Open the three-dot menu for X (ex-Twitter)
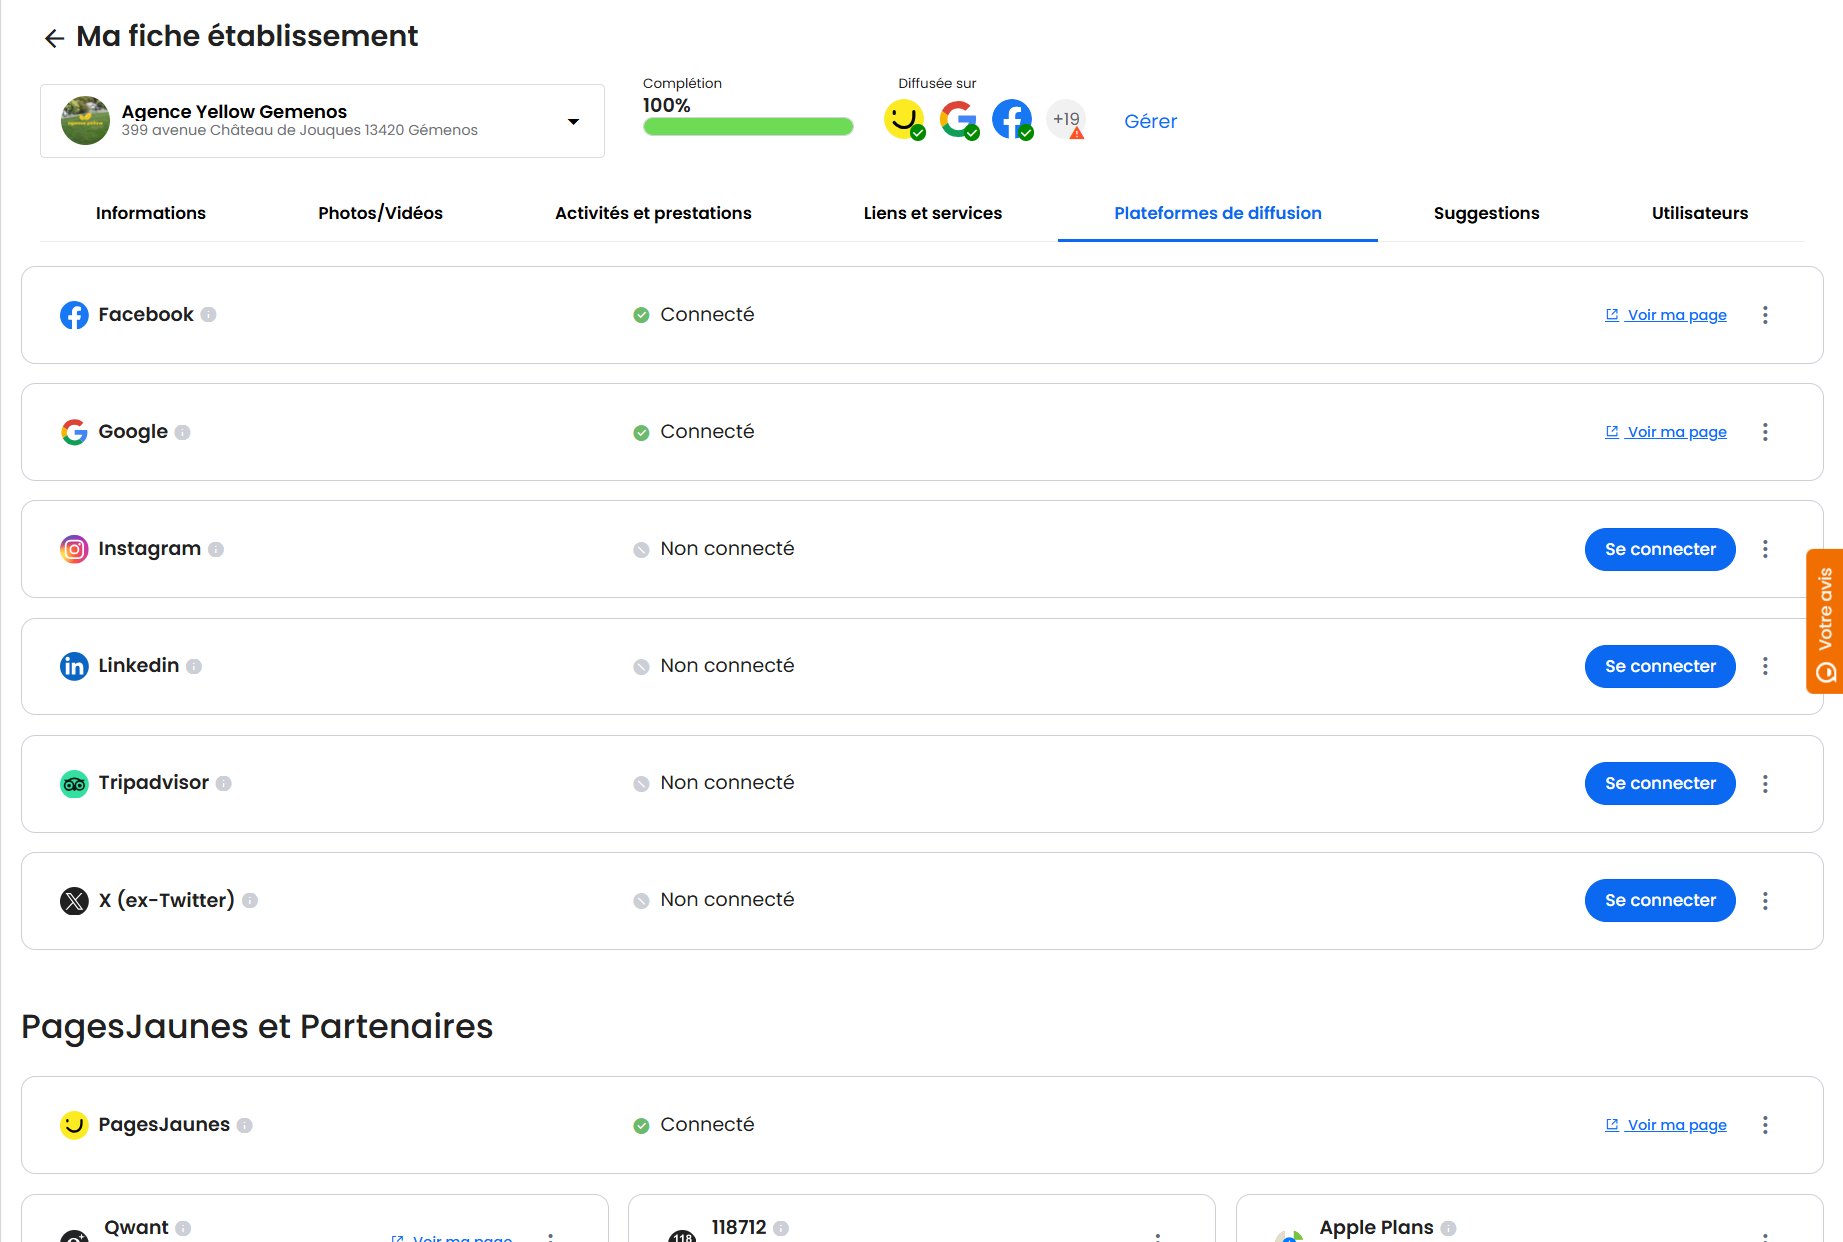 pyautogui.click(x=1765, y=901)
